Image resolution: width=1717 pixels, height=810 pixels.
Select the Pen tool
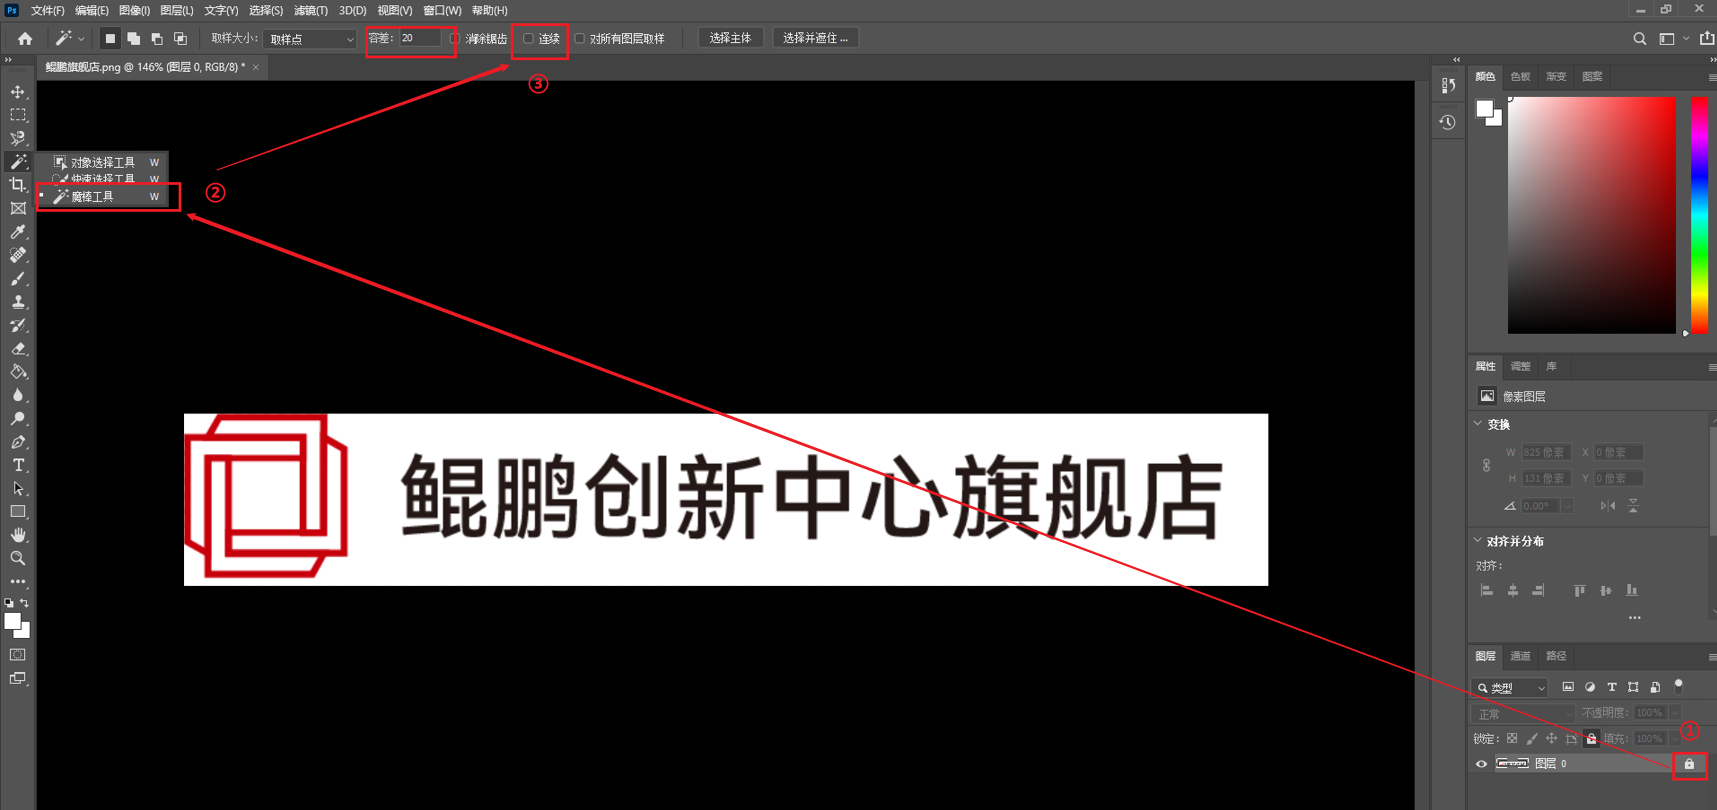tap(18, 442)
